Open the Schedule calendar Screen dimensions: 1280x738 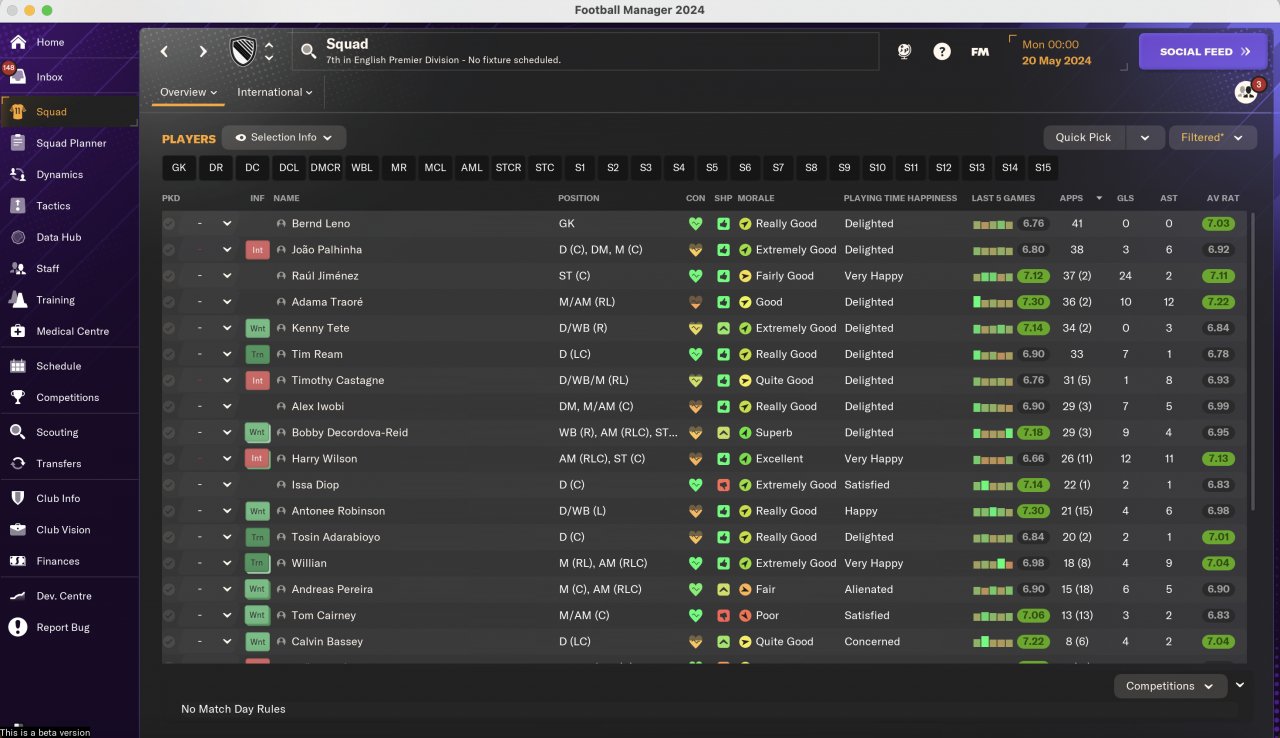point(59,366)
